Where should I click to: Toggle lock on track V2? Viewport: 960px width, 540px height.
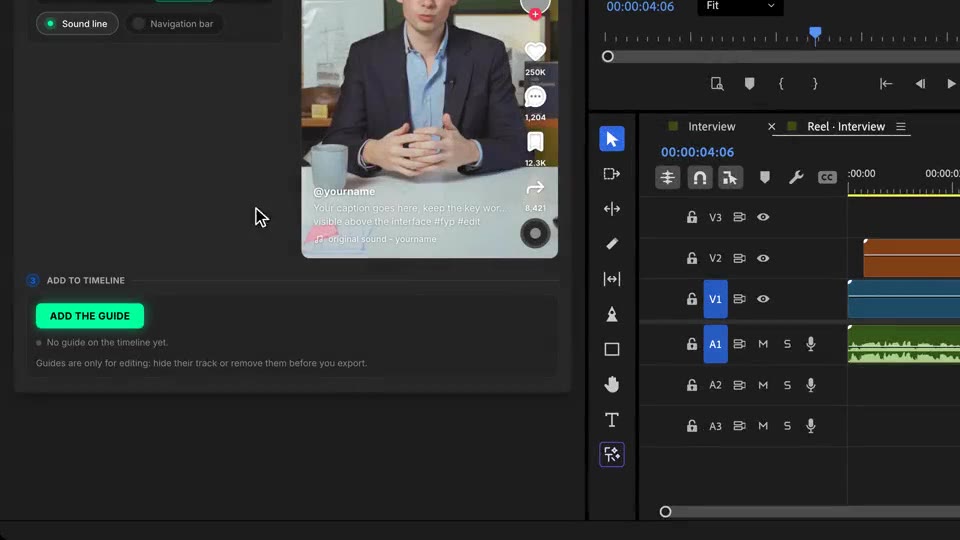point(692,258)
